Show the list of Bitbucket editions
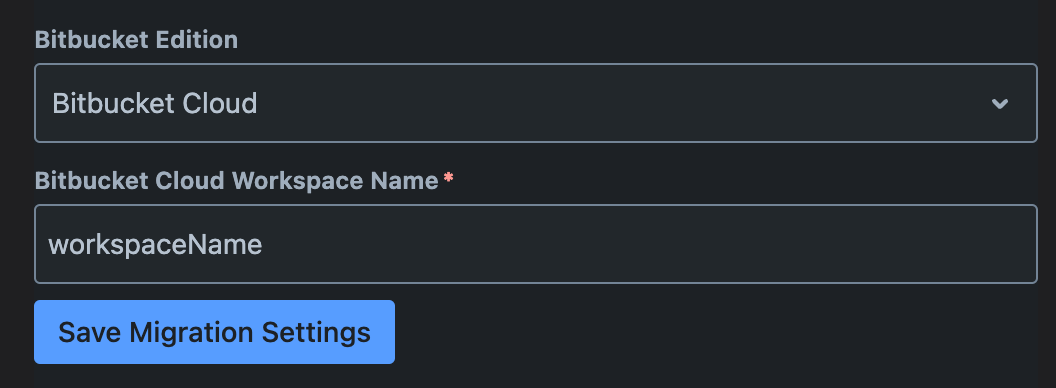The image size is (1056, 388). point(535,103)
